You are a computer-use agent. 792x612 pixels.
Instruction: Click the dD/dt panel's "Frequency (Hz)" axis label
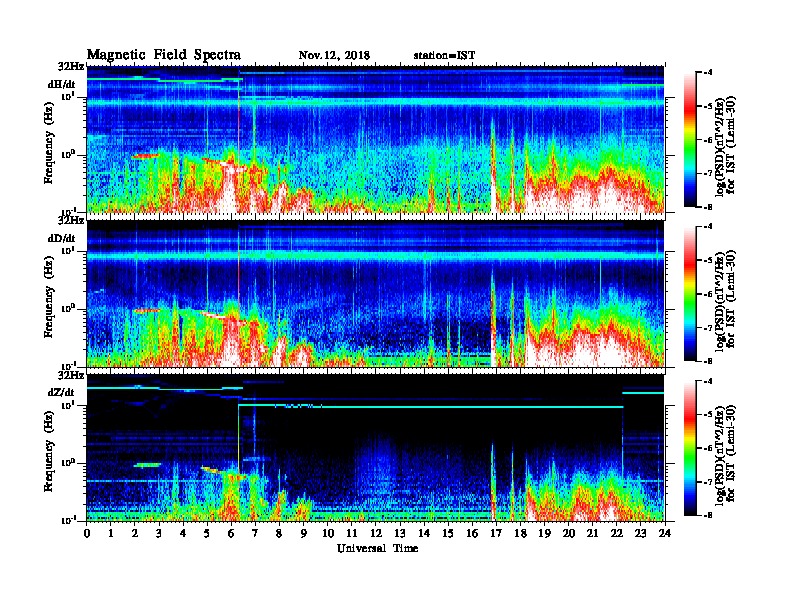point(48,297)
